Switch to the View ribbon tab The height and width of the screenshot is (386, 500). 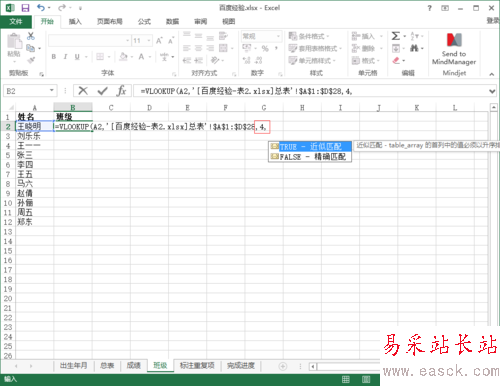(x=229, y=21)
